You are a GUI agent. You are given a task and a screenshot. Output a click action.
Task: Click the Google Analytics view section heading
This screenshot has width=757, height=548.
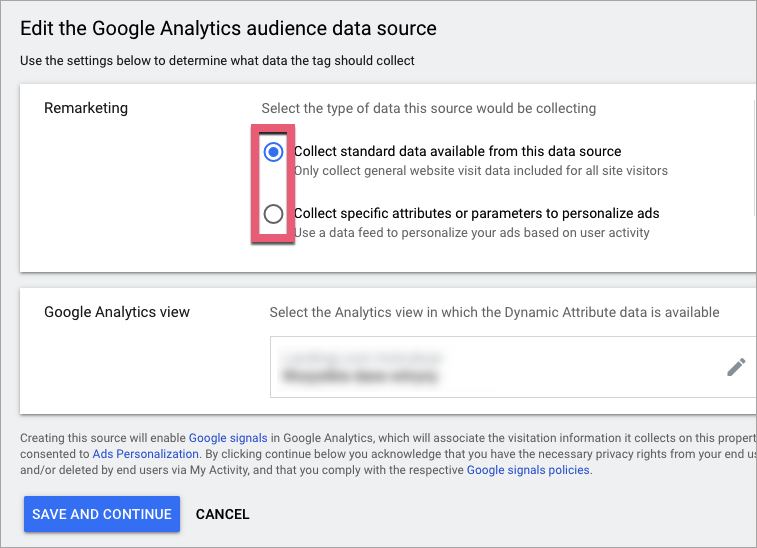pos(117,312)
